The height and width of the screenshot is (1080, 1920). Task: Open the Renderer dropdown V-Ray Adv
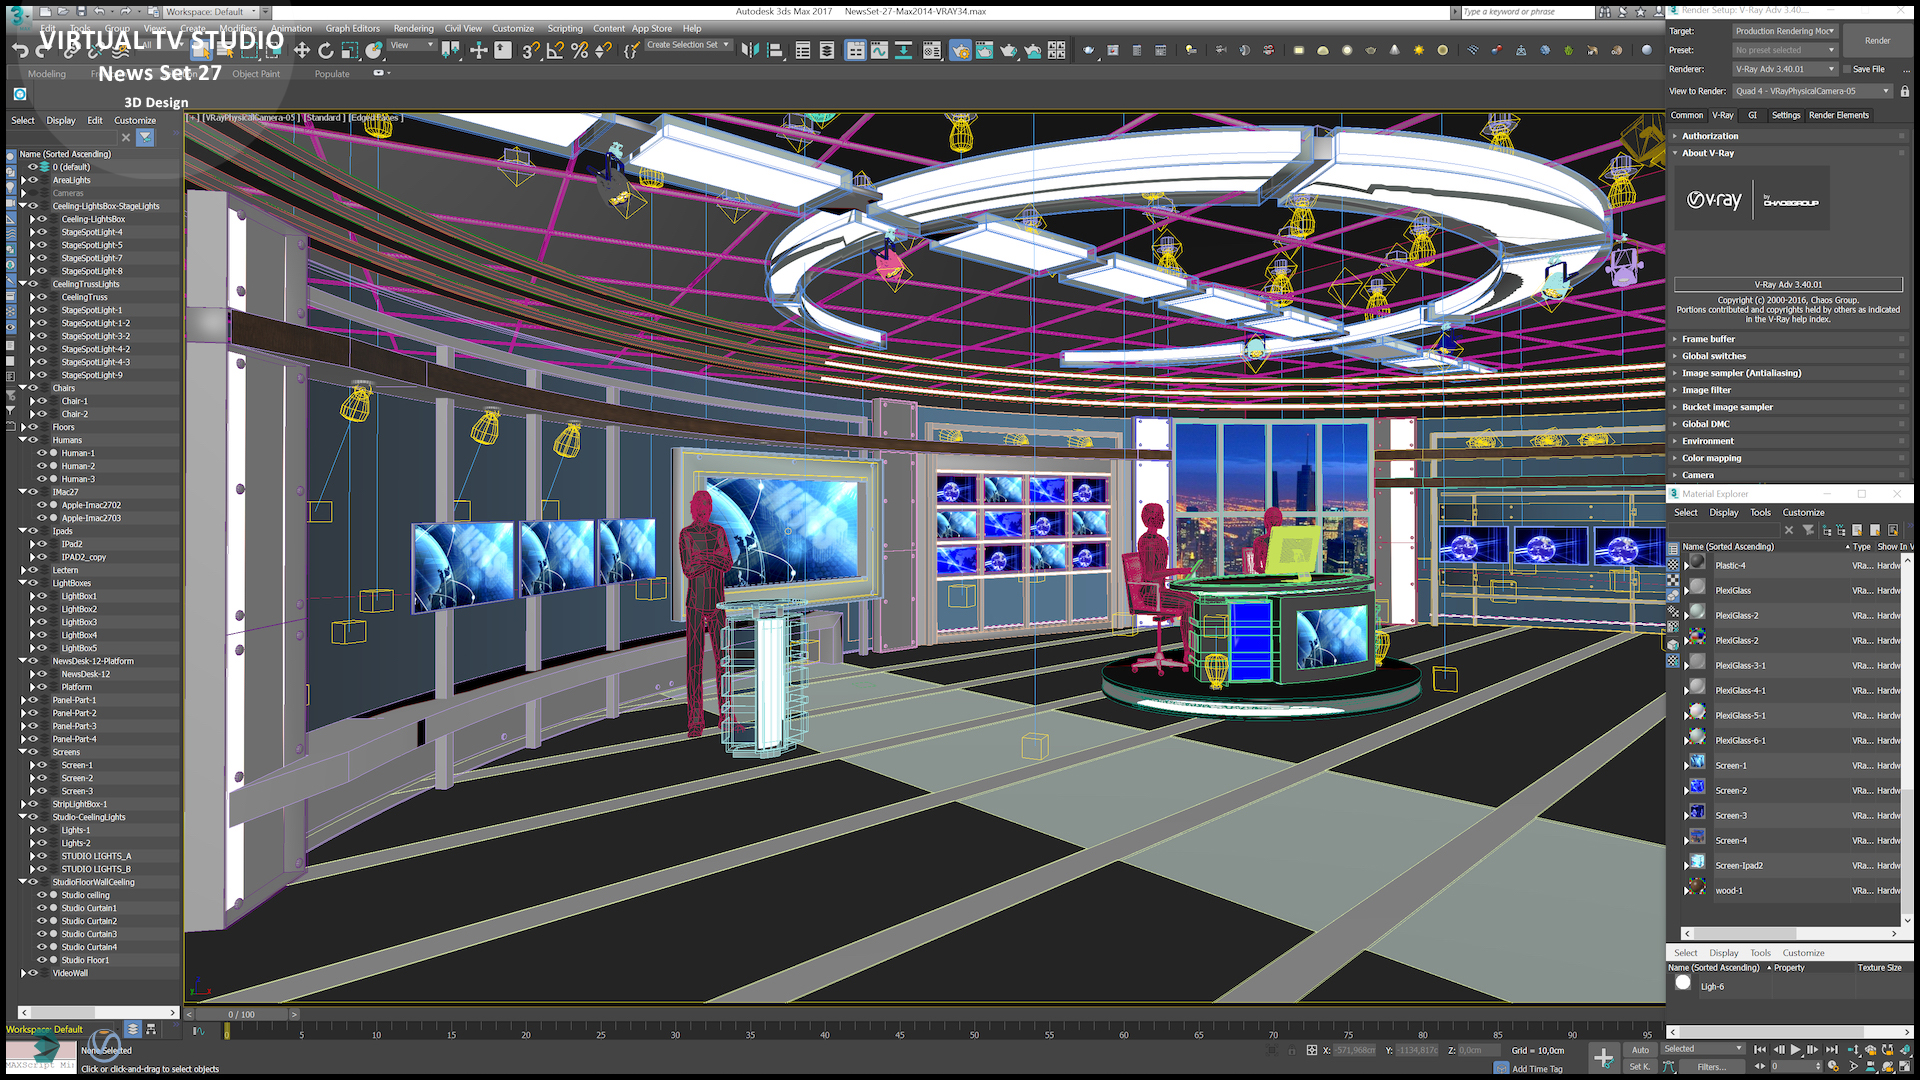tap(1786, 70)
